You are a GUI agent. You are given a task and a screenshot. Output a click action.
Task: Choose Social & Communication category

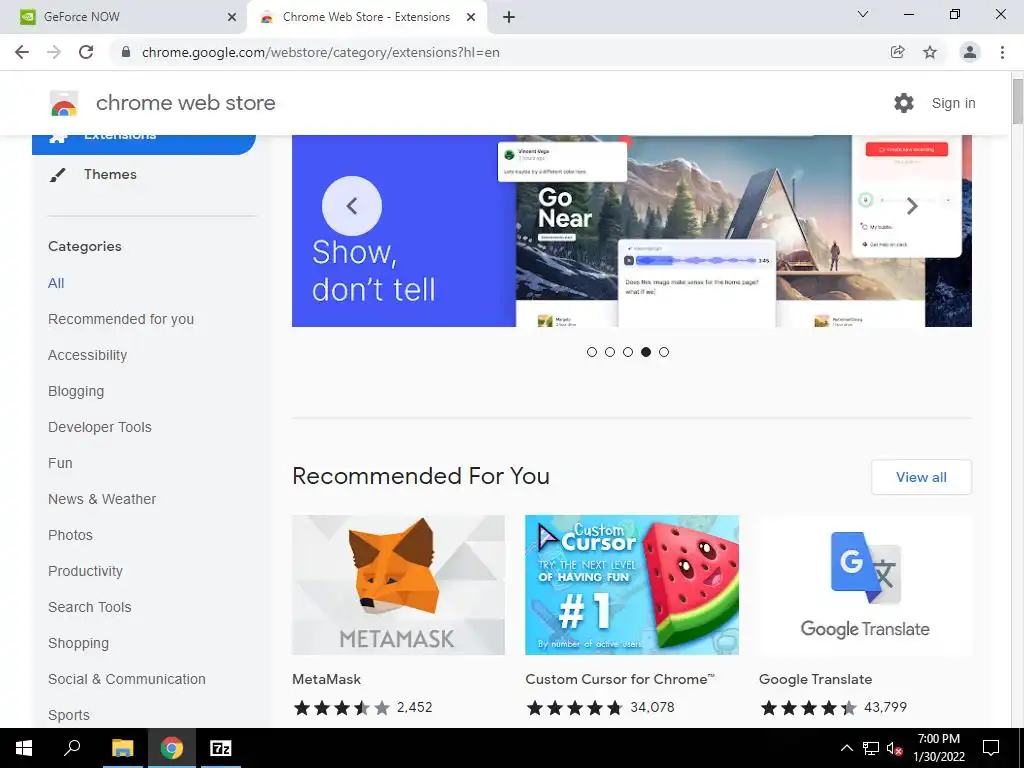[127, 679]
